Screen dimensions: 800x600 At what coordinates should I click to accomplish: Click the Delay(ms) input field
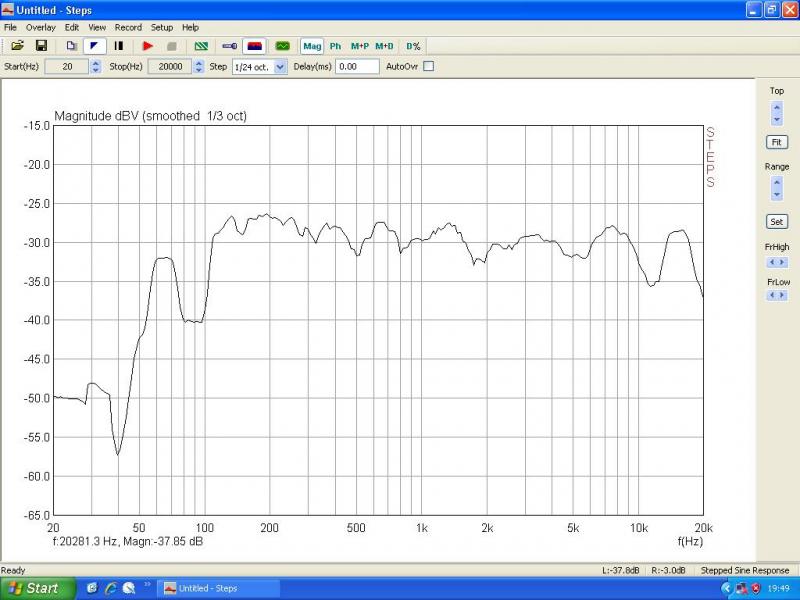pos(357,66)
